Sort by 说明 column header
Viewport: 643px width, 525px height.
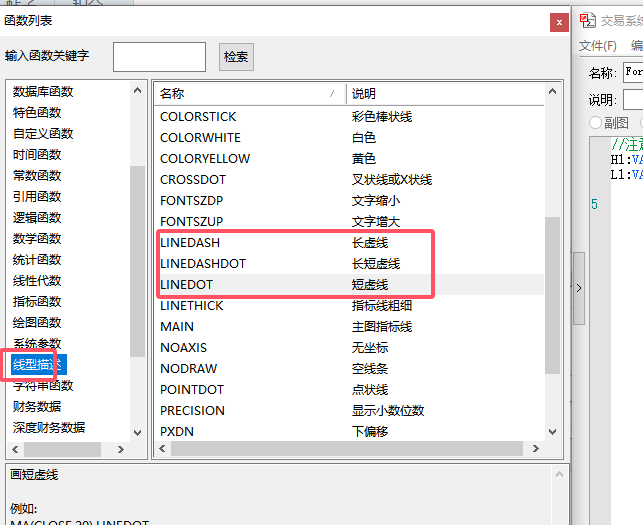point(445,94)
